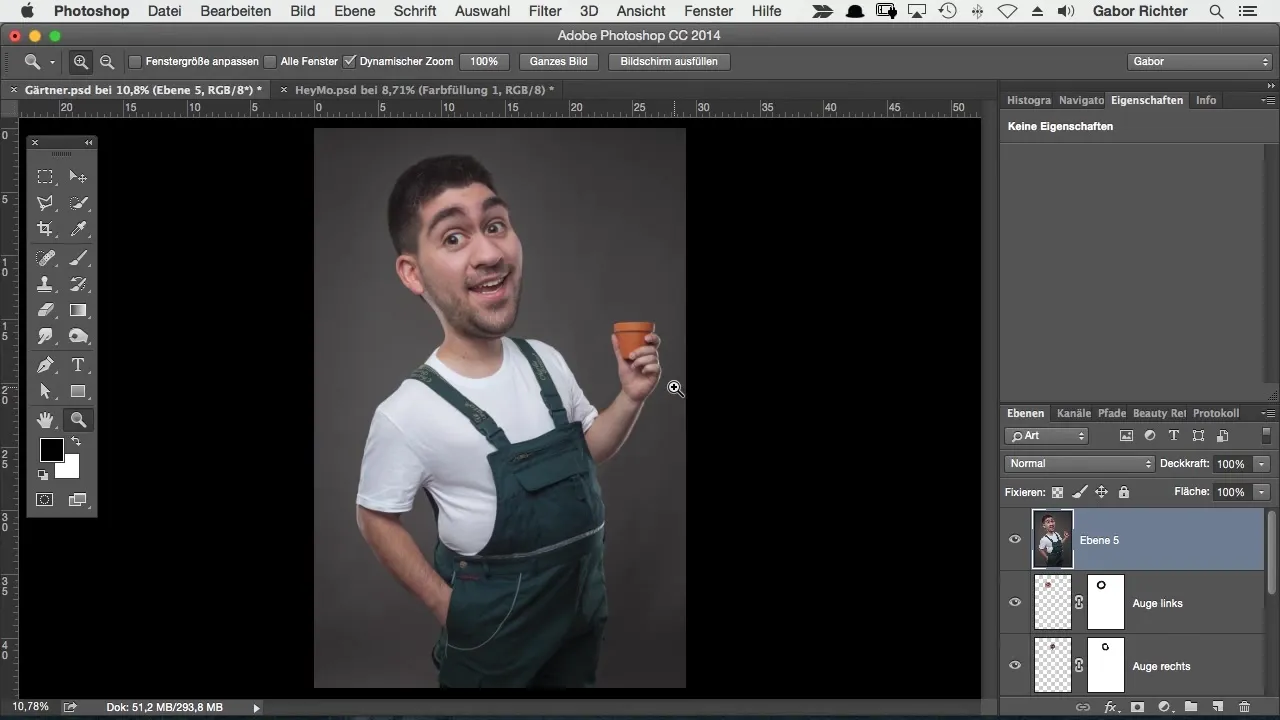Click the Ganzes Bild button
This screenshot has height=720, width=1280.
pos(559,62)
